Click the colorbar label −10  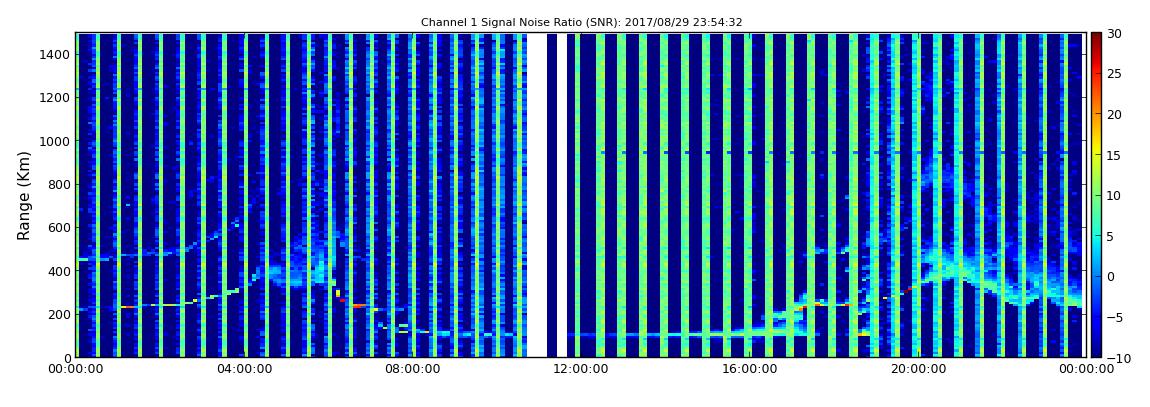point(1117,357)
